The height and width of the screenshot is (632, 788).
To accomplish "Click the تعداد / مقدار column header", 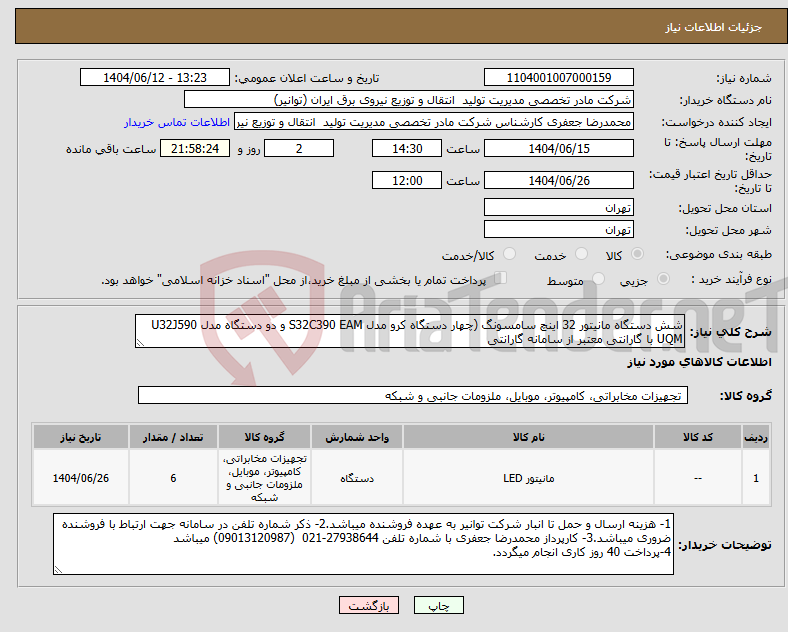I will coord(173,437).
